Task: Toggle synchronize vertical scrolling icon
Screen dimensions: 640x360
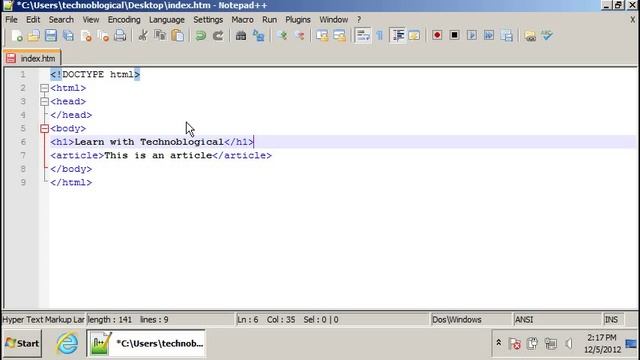Action: tap(322, 36)
